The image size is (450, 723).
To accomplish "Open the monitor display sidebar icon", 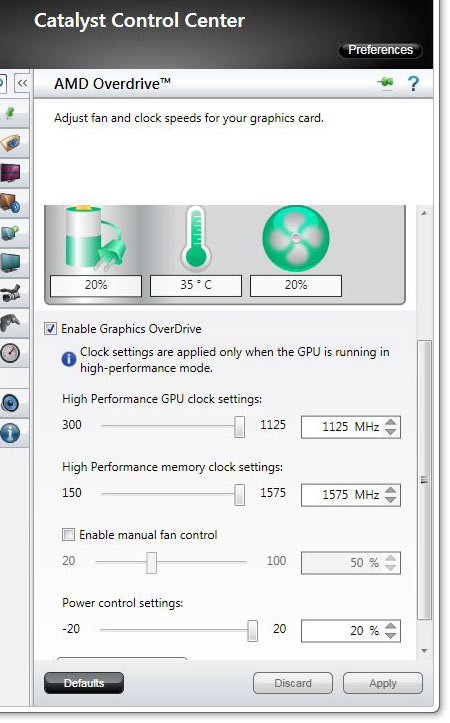I will tap(10, 263).
